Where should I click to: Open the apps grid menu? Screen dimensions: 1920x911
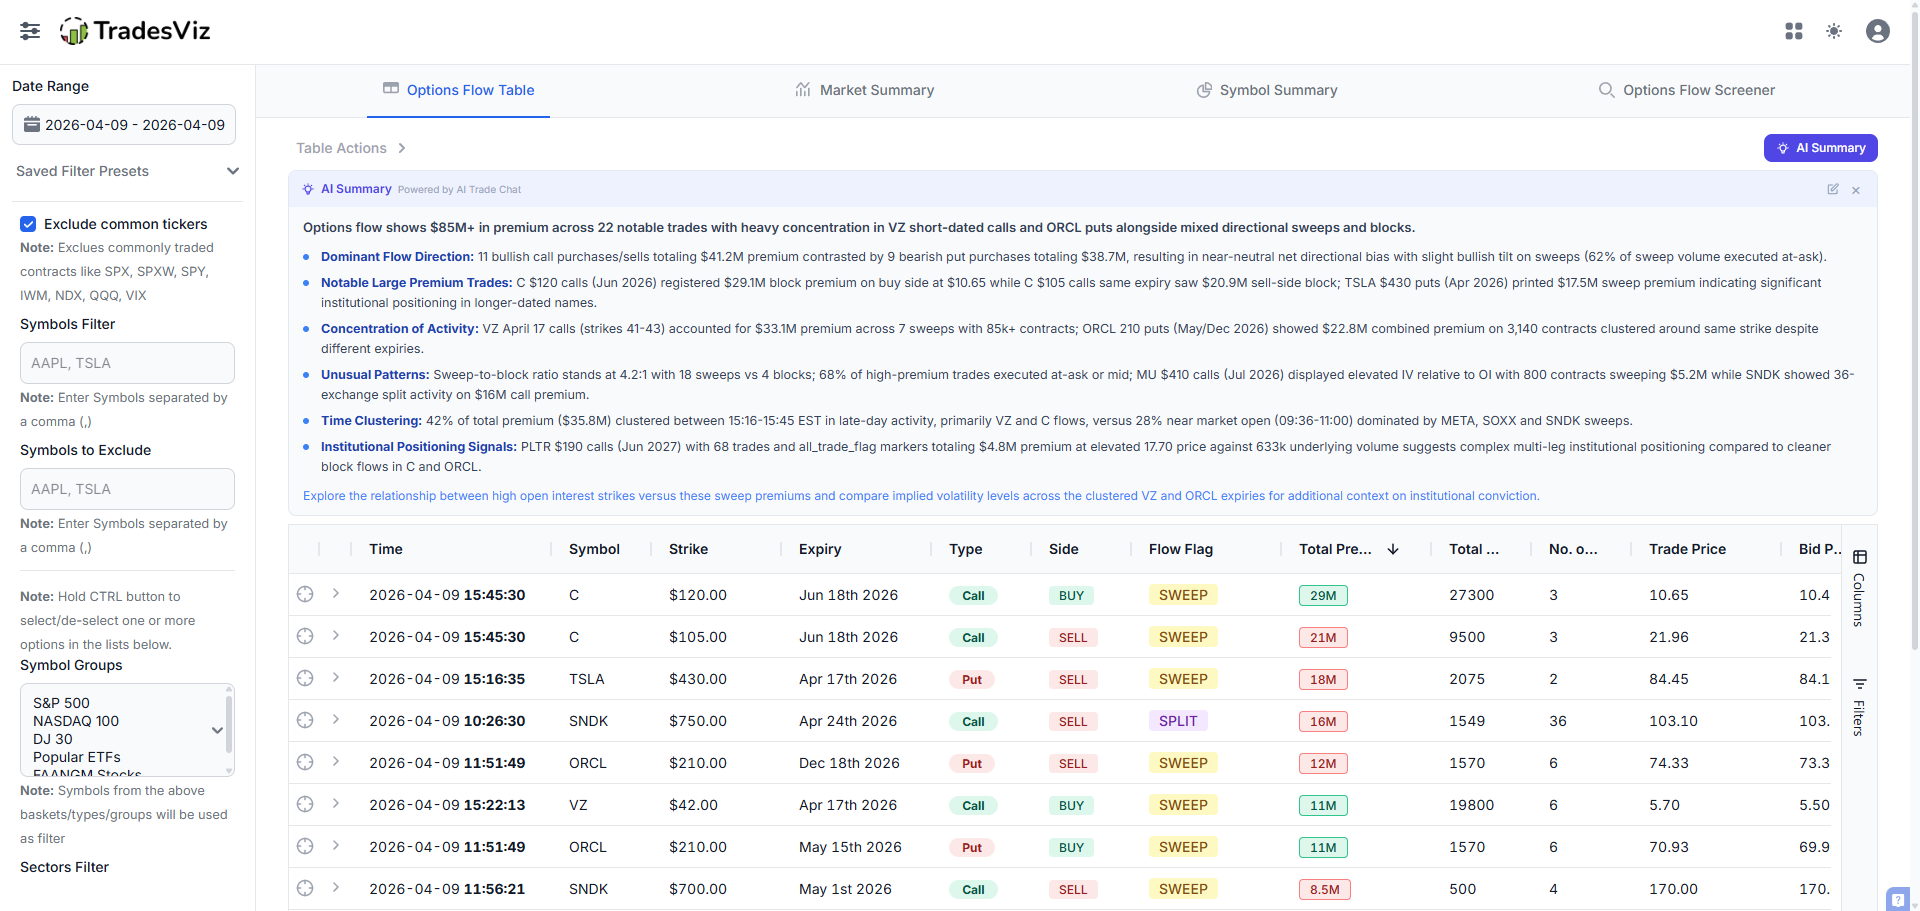[x=1794, y=31]
